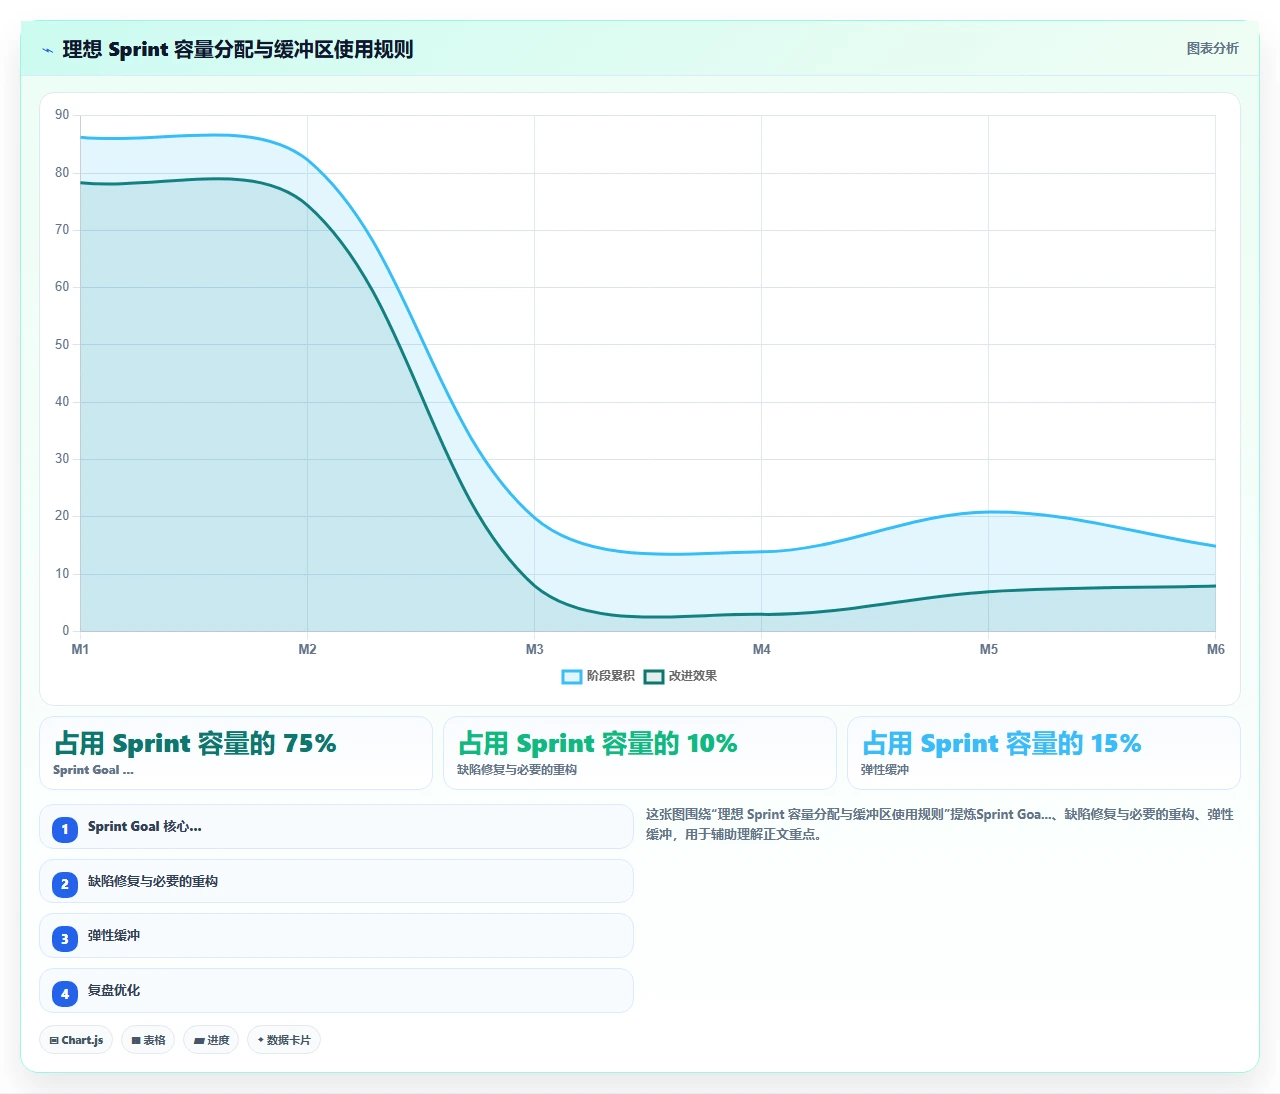The image size is (1280, 1094).
Task: Select the 表格 tag chip
Action: pyautogui.click(x=148, y=1040)
